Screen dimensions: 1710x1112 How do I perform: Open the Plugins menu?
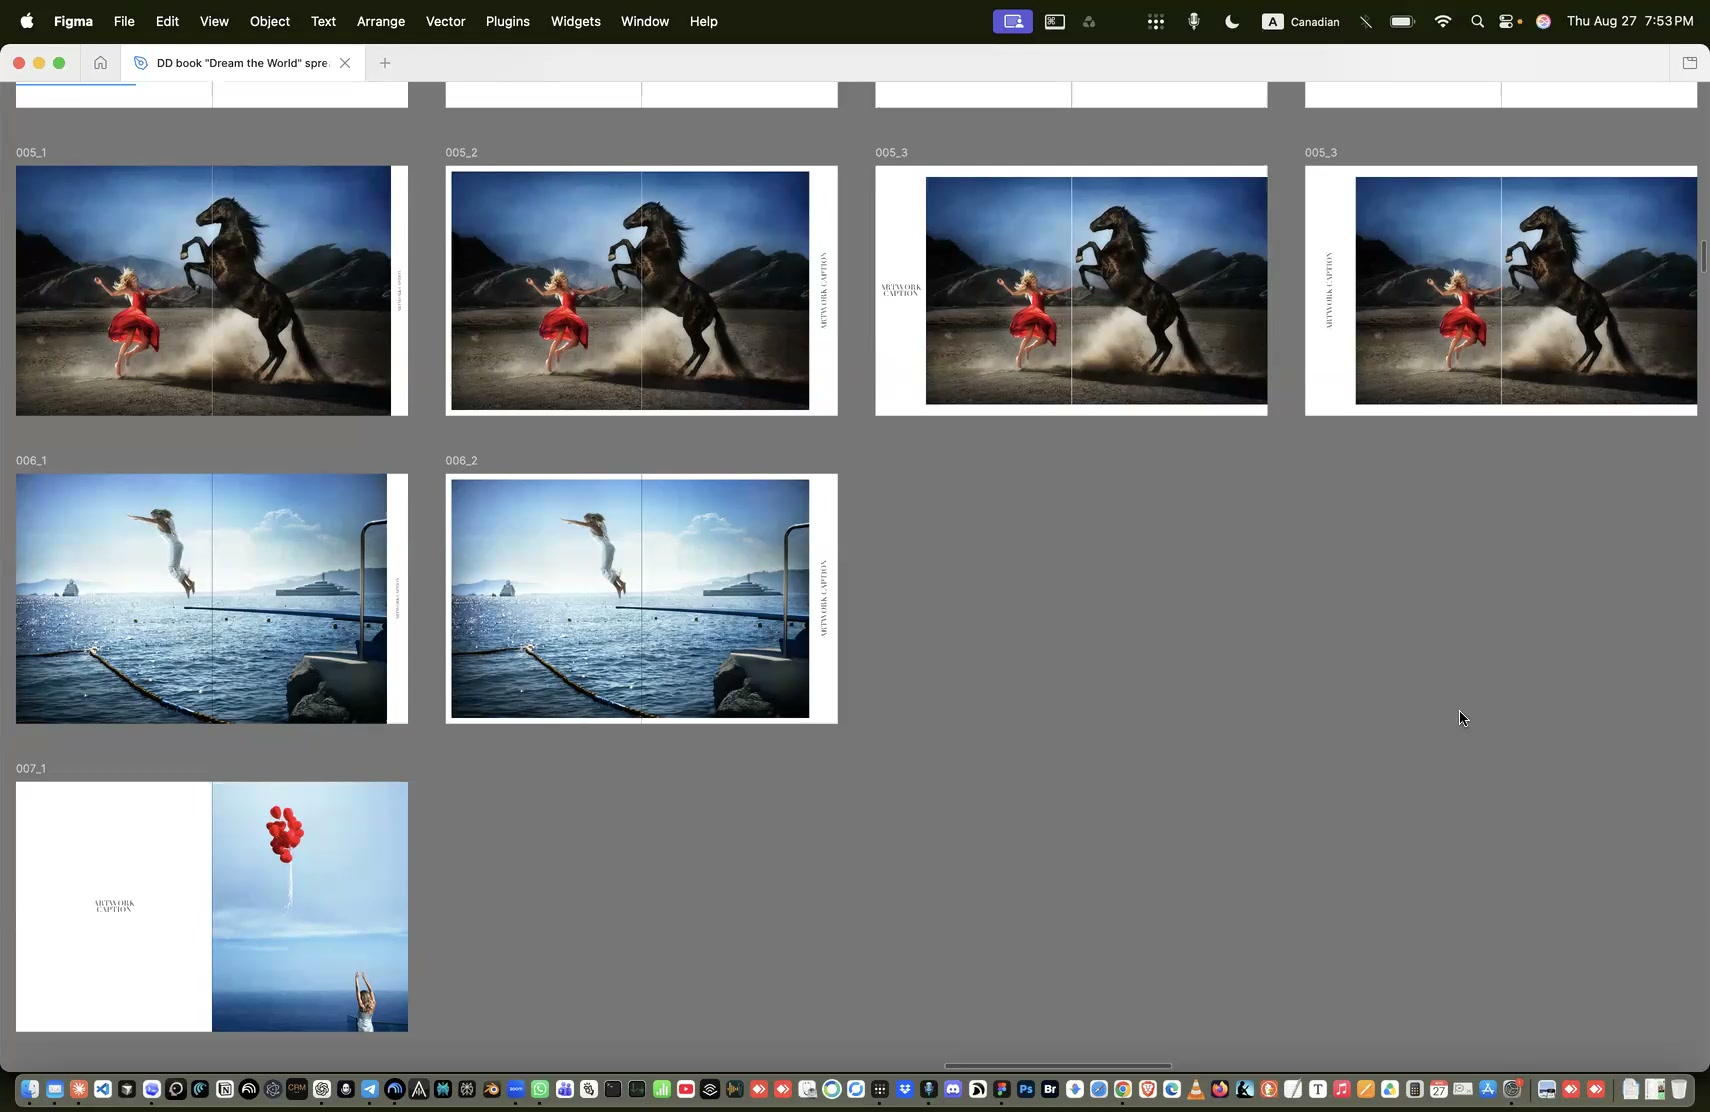[x=508, y=21]
